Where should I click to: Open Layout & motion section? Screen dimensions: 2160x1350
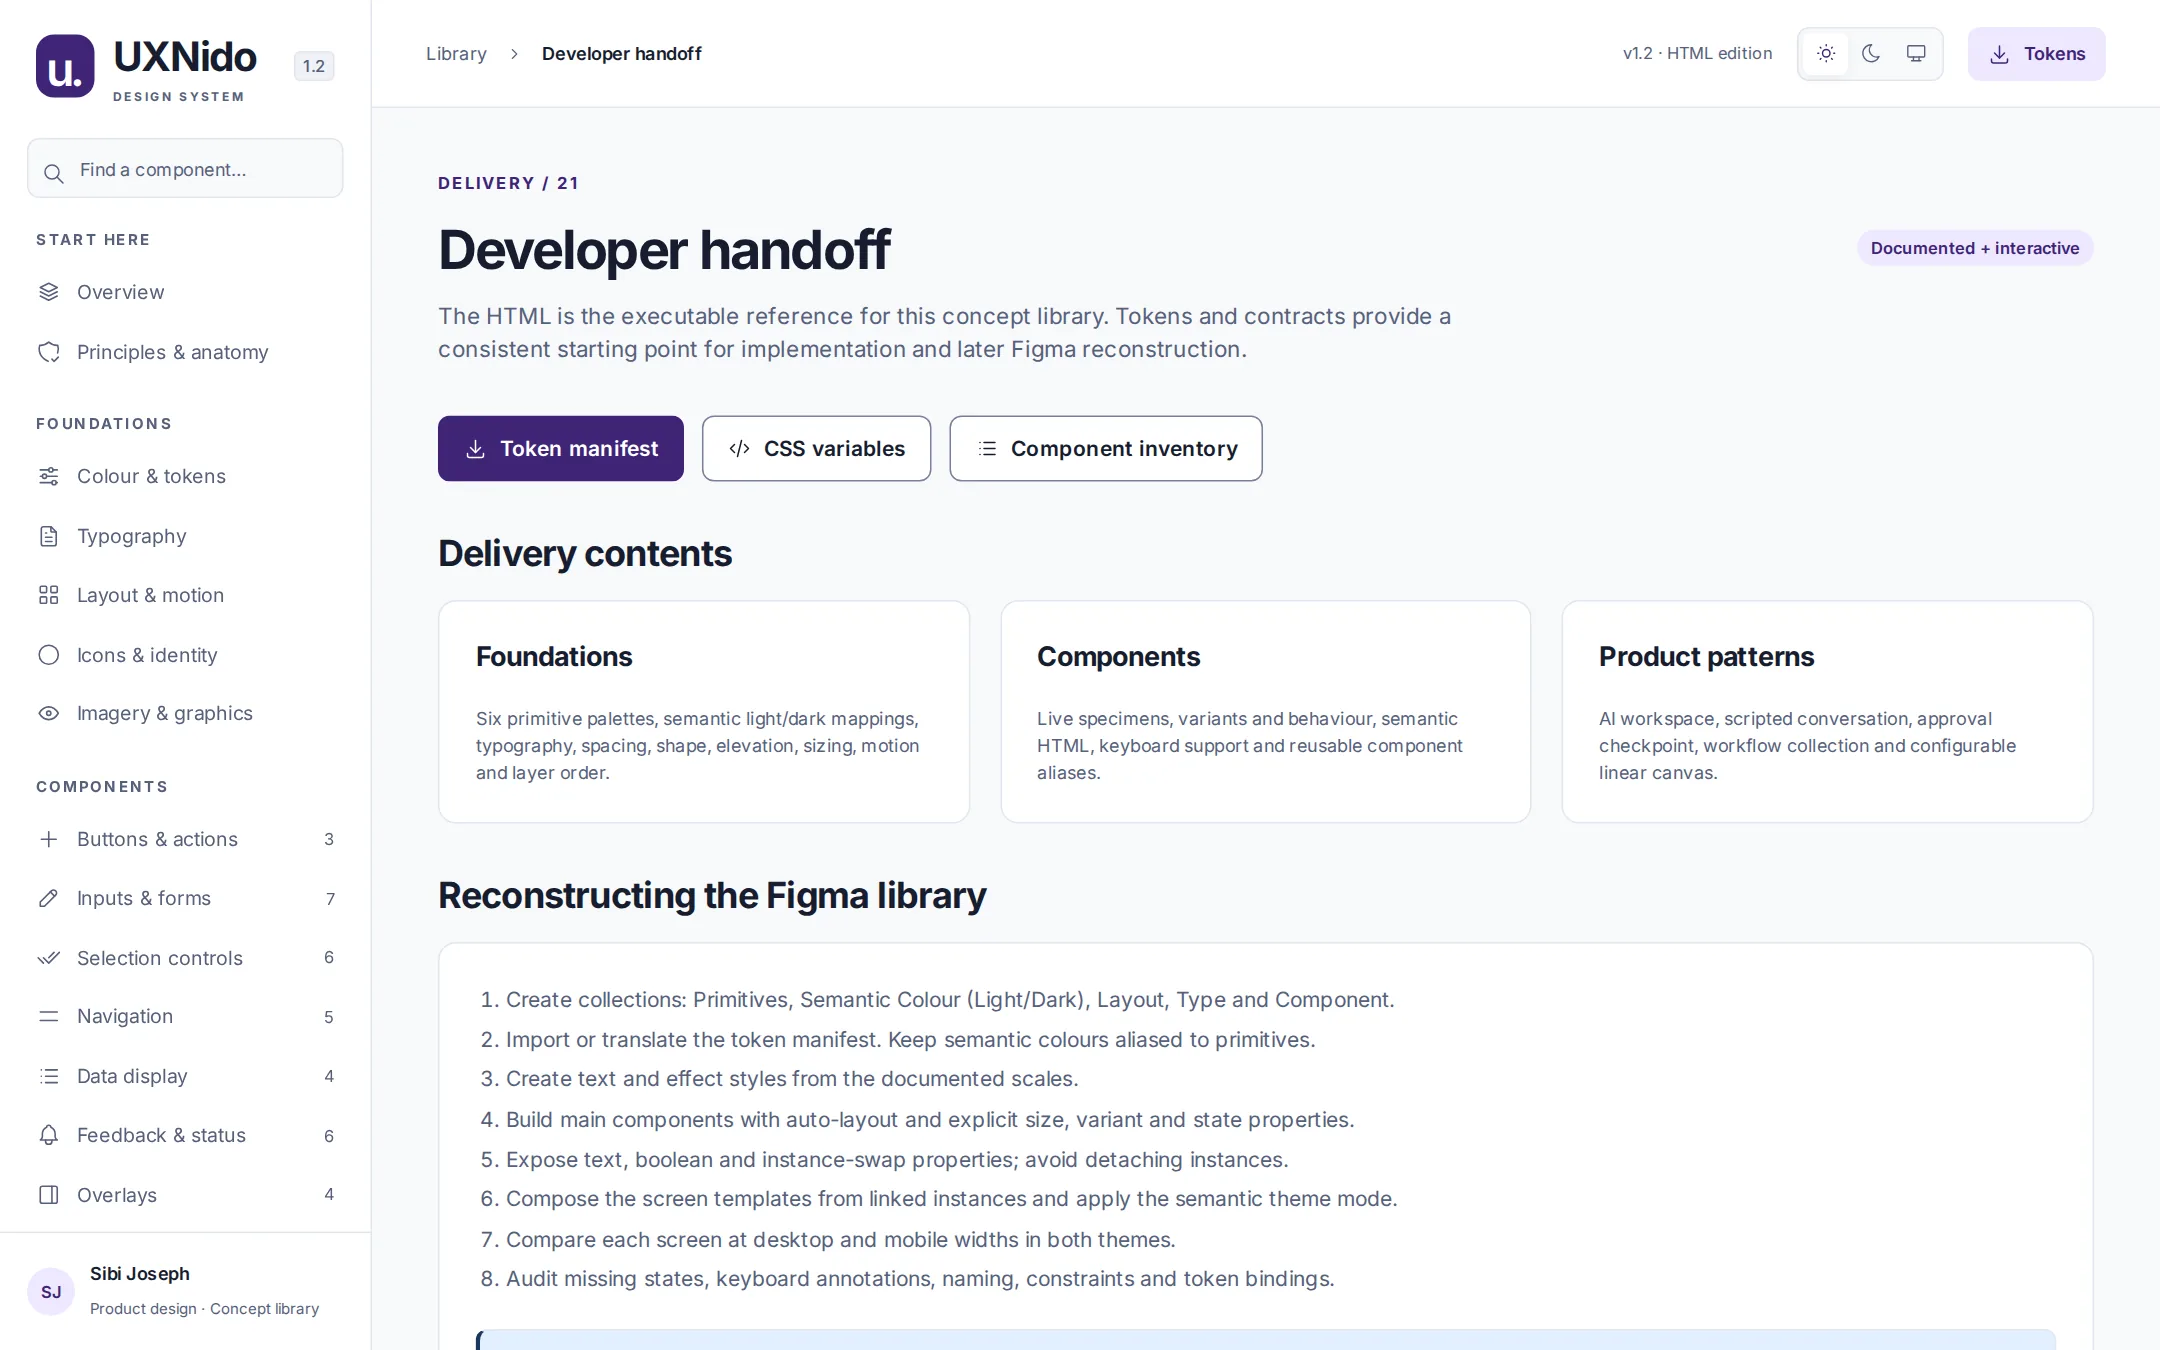tap(185, 595)
